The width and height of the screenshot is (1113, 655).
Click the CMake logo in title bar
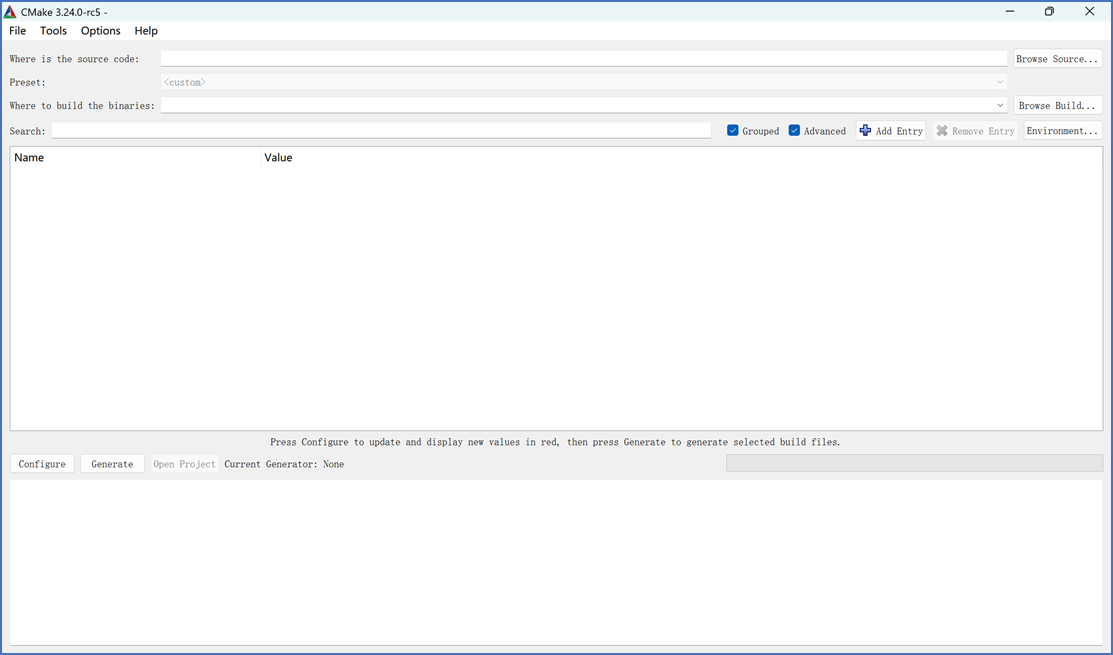point(10,12)
